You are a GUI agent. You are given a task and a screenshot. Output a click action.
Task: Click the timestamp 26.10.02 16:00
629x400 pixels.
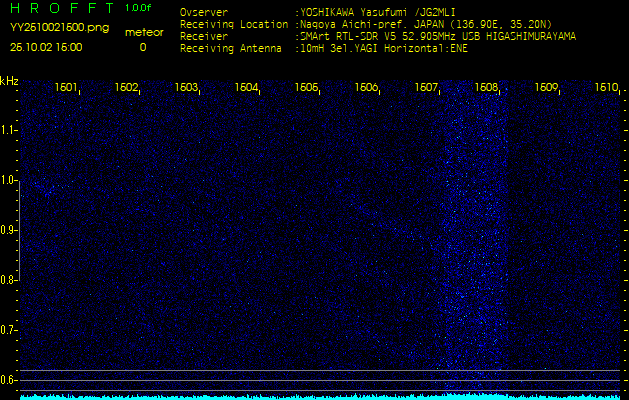pos(46,47)
